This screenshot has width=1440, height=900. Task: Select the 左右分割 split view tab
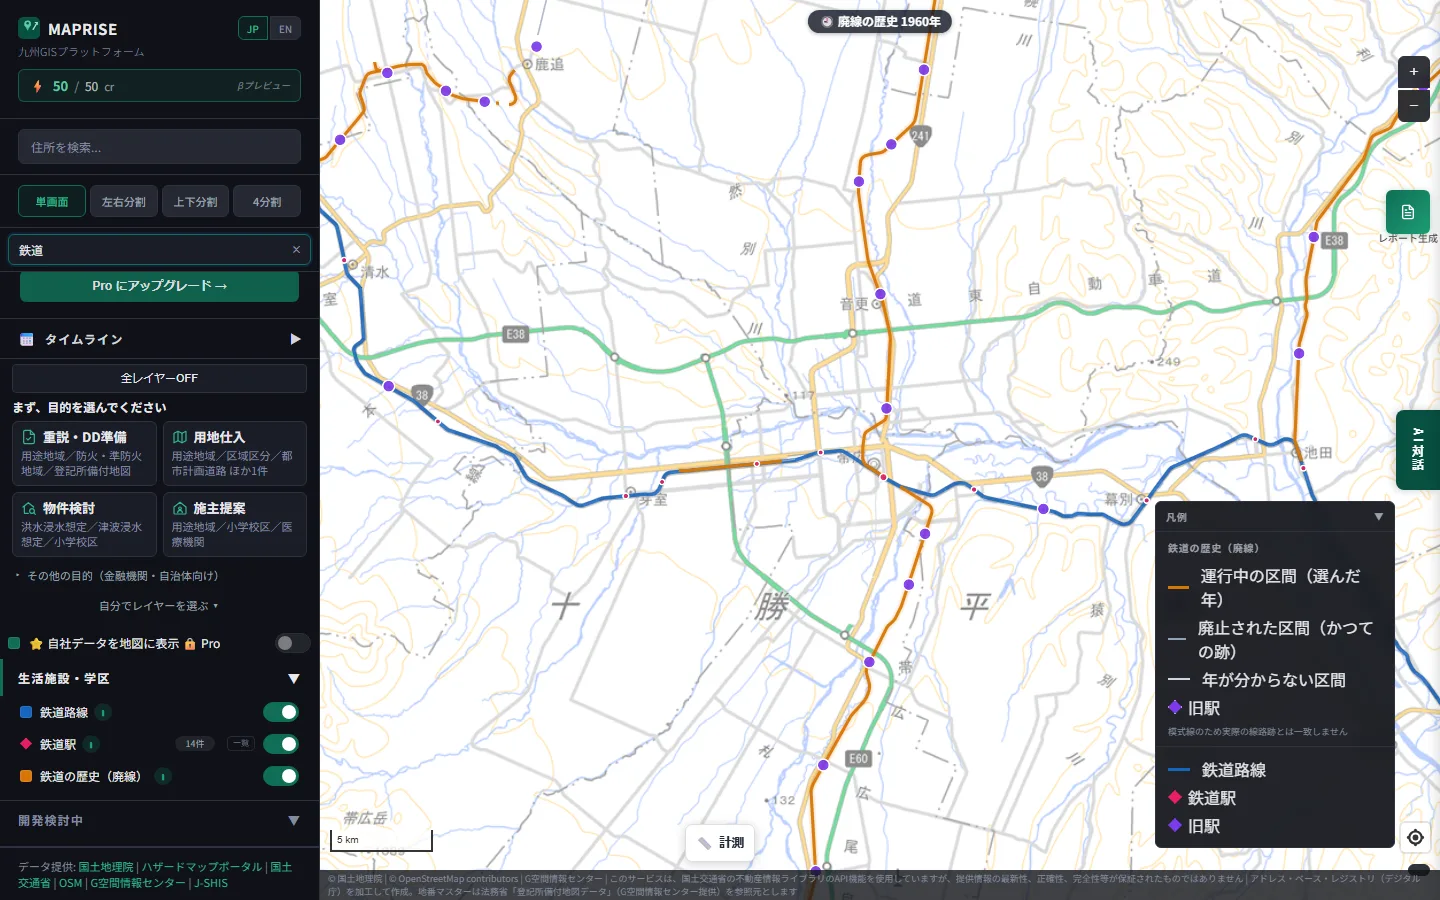(124, 202)
